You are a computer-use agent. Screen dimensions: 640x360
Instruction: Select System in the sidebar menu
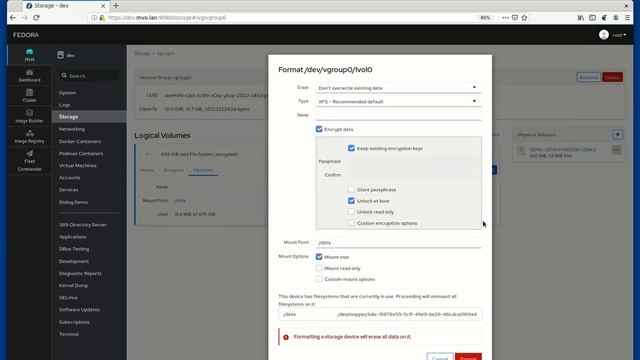[x=67, y=93]
